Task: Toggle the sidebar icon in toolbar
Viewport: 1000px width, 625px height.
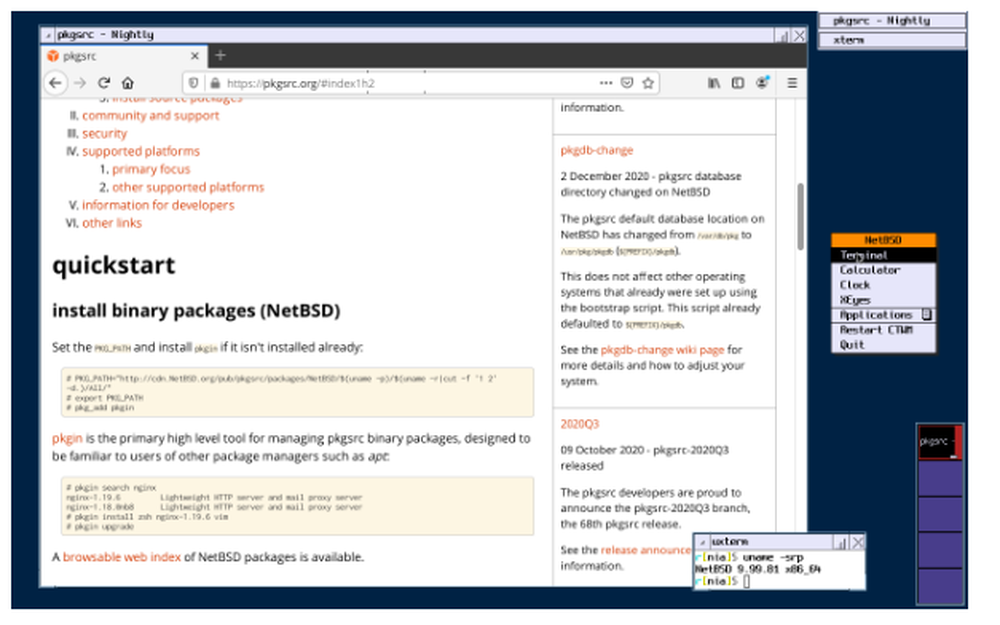Action: point(738,83)
